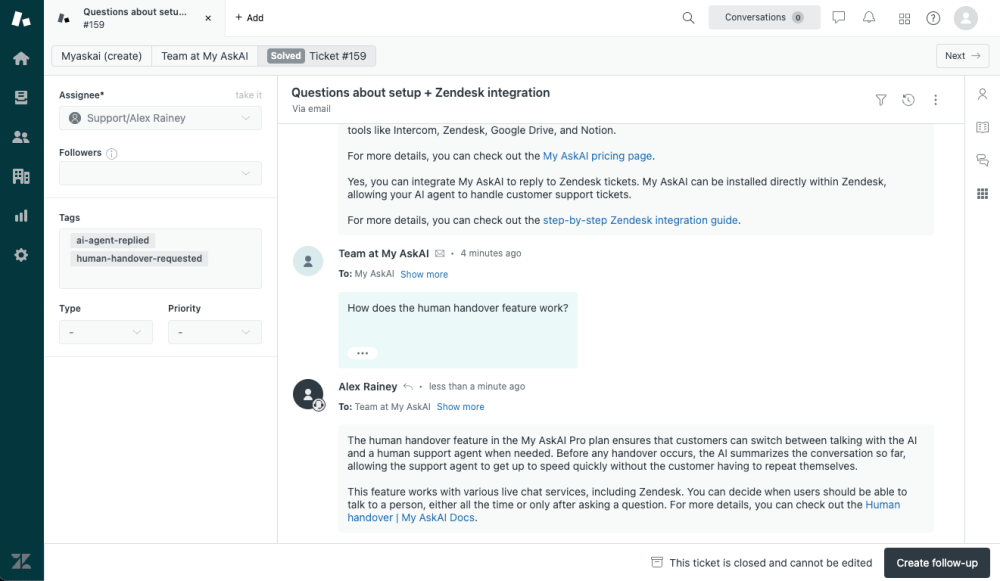This screenshot has height=581, width=1000.
Task: Open the Customers icon in sidebar
Action: click(21, 137)
